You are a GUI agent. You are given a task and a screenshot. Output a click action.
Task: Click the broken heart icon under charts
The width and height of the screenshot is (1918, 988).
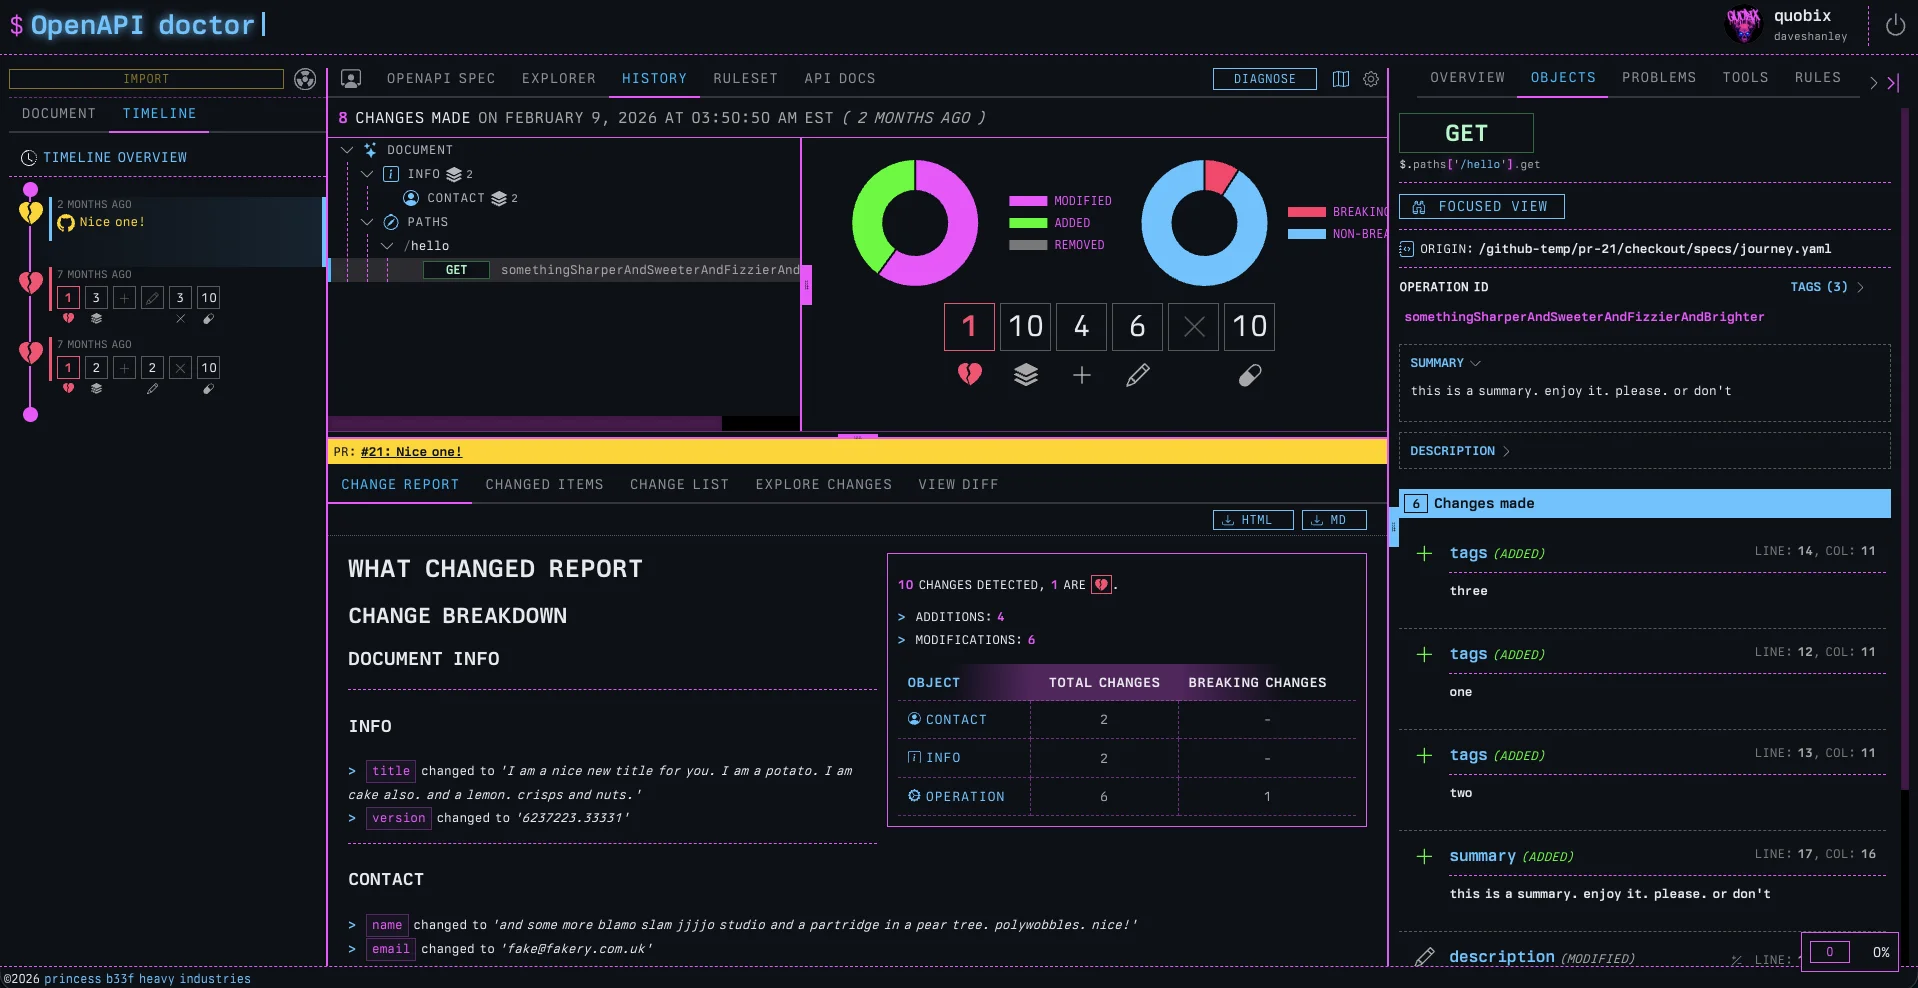point(969,375)
